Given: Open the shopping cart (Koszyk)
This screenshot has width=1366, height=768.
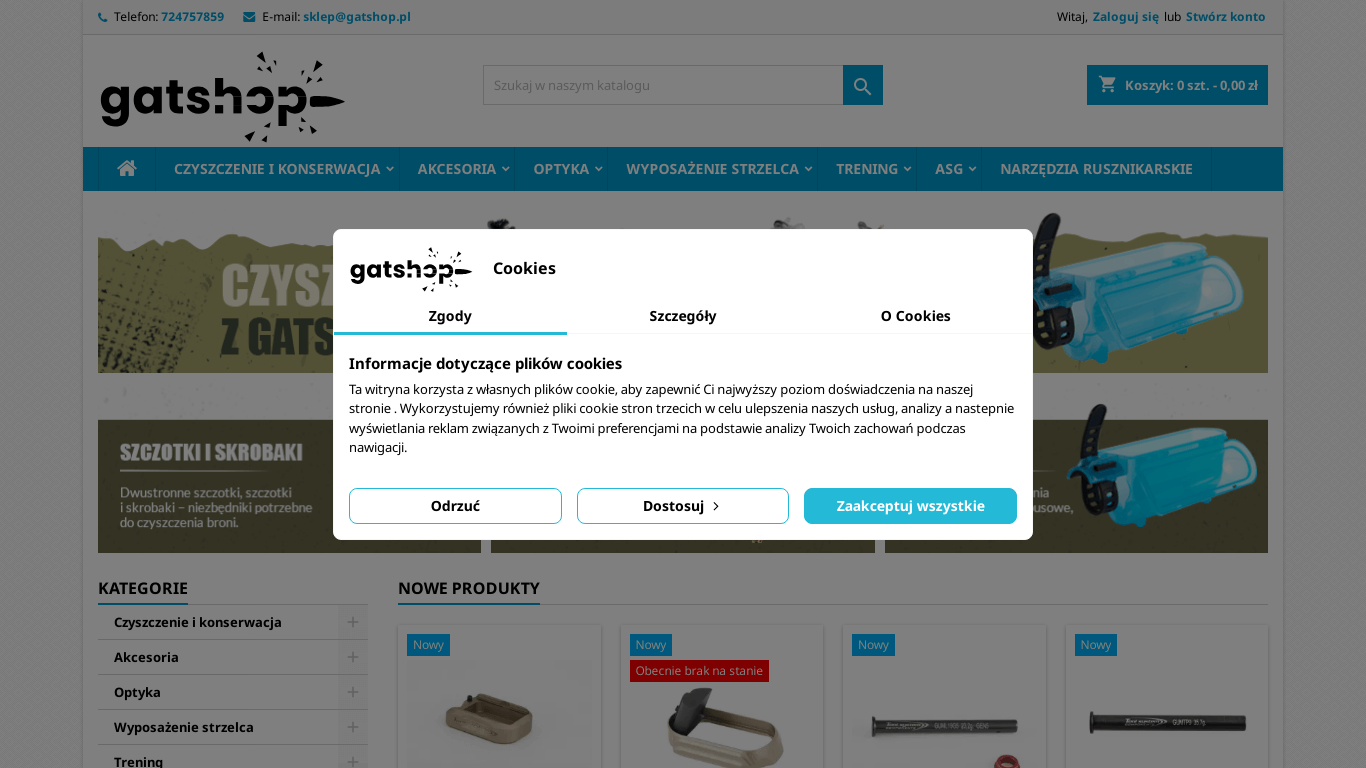Looking at the screenshot, I should click(x=1177, y=85).
